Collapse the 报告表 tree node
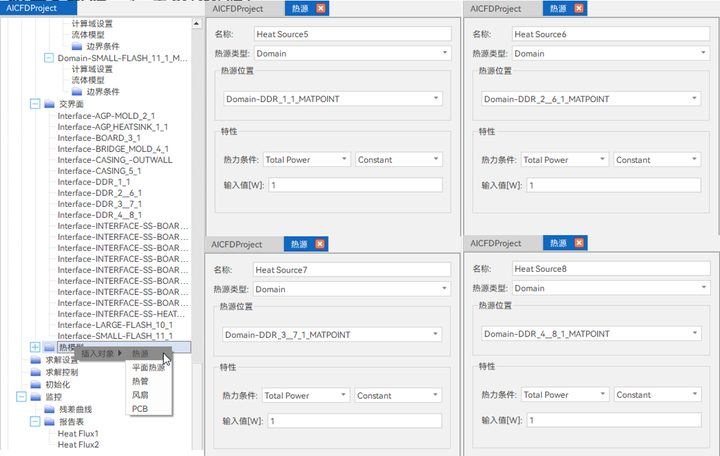 click(35, 422)
